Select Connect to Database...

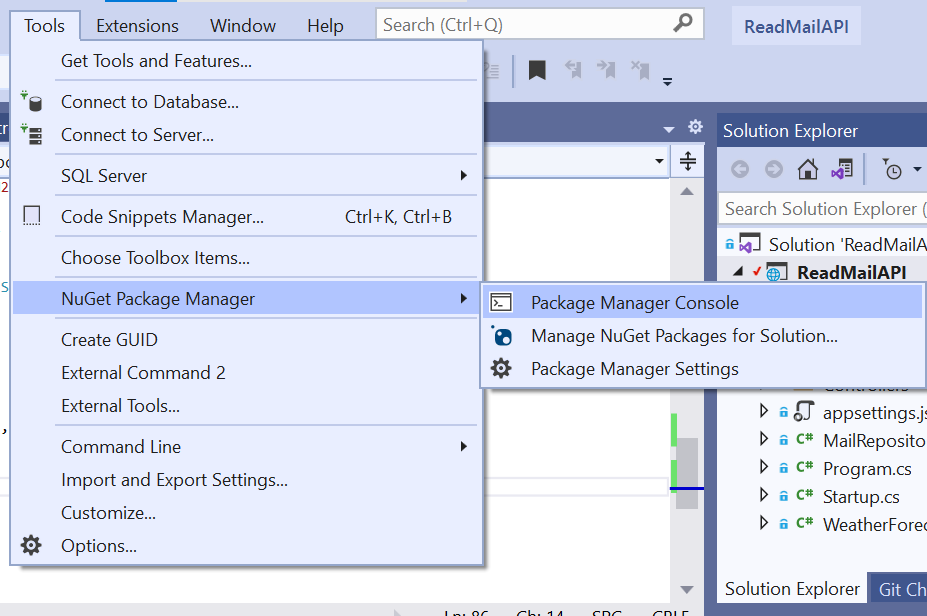click(x=247, y=102)
